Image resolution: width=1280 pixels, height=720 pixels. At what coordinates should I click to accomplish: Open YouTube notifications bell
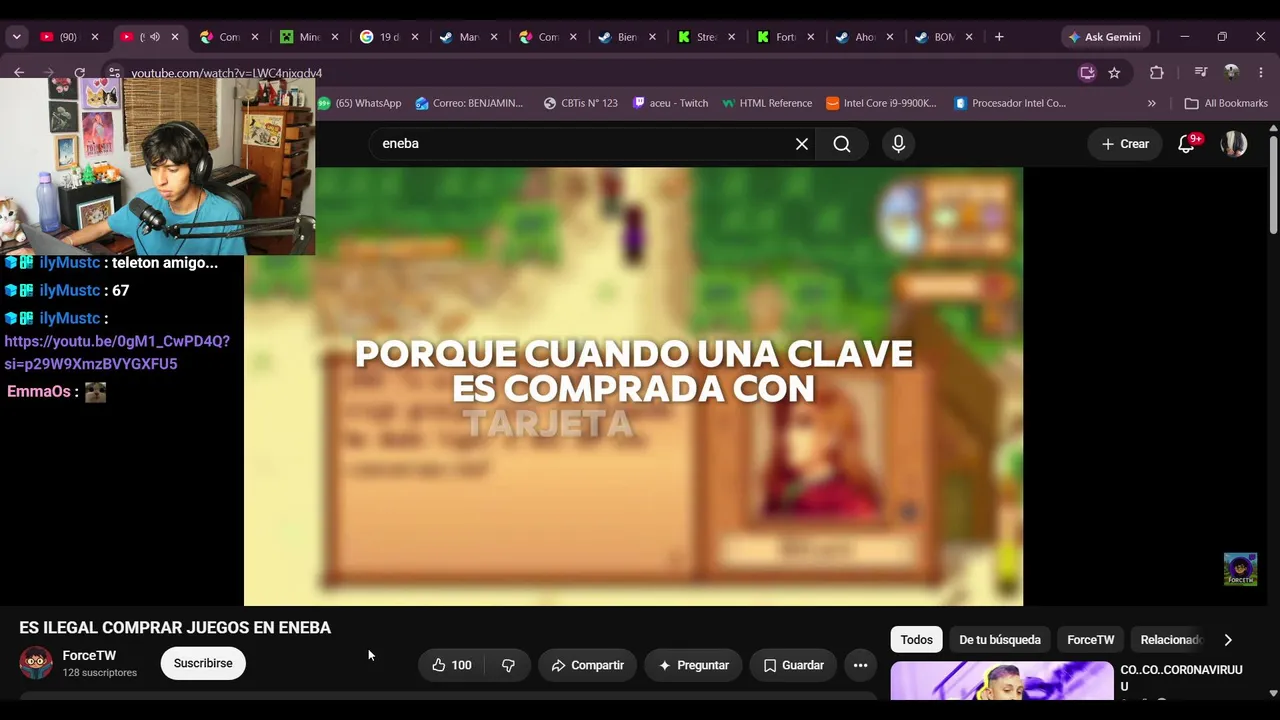pos(1187,144)
